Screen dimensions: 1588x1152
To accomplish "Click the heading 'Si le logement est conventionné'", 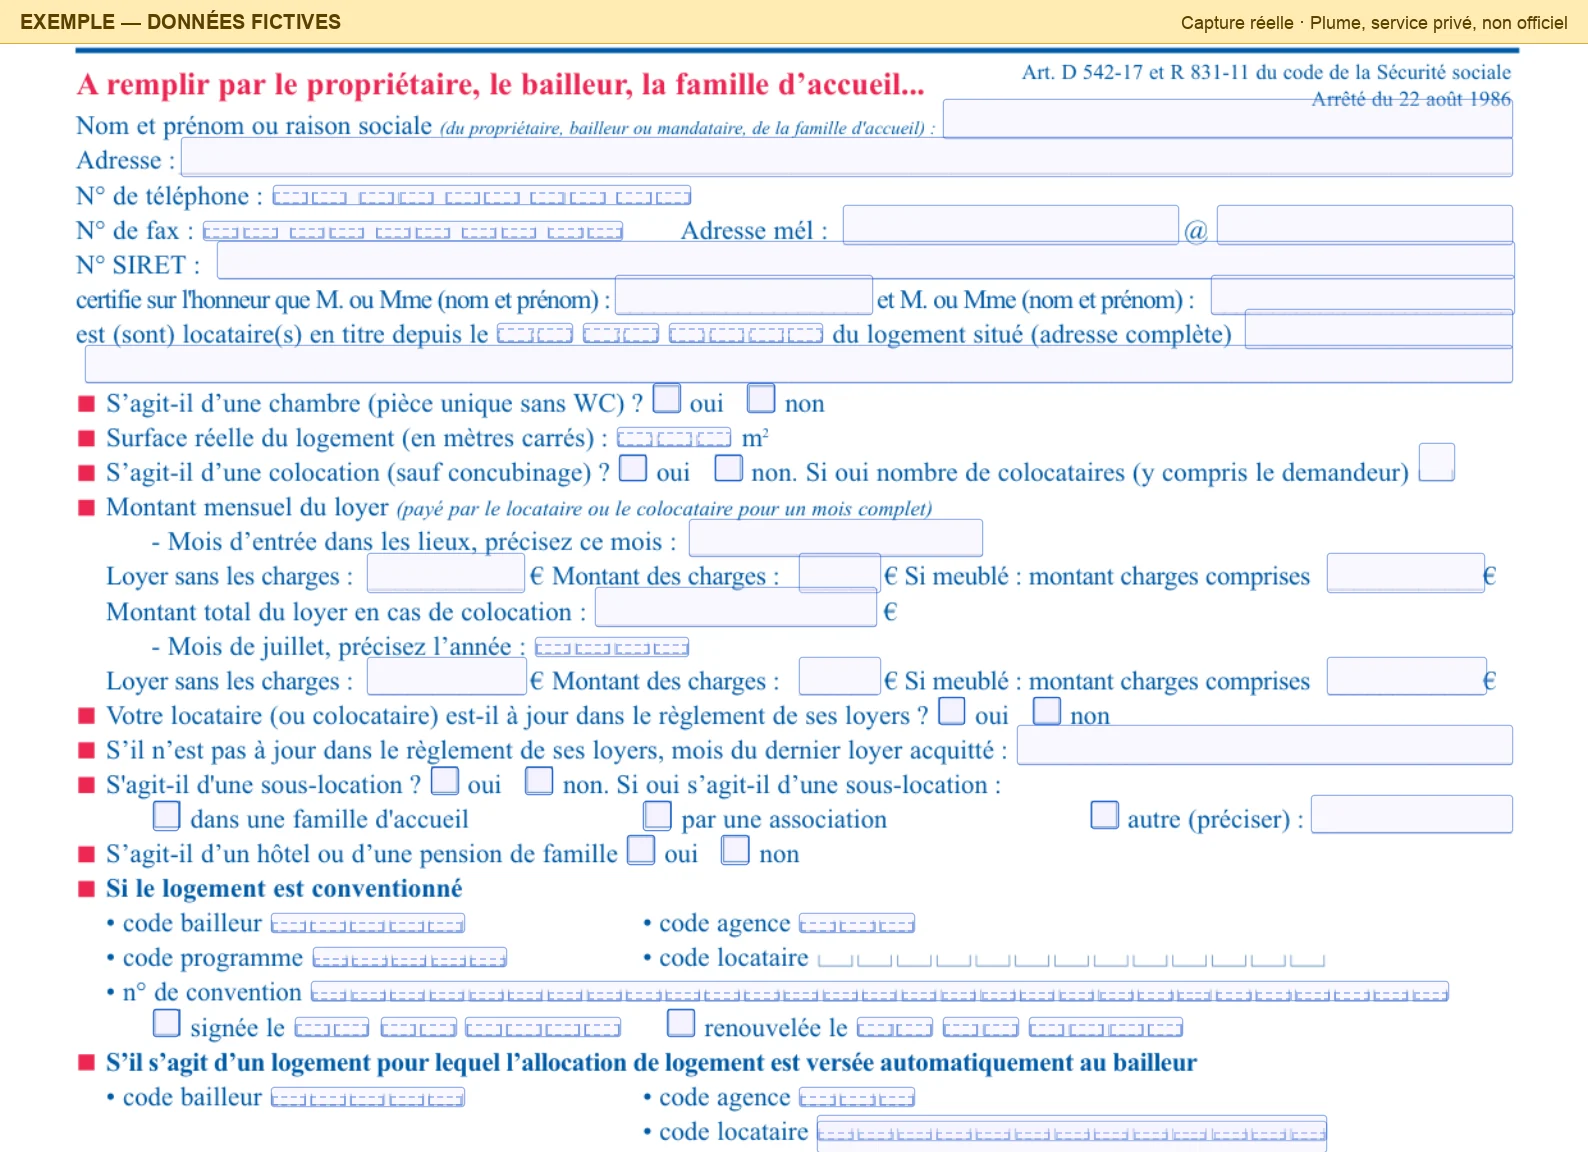I will pyautogui.click(x=284, y=889).
